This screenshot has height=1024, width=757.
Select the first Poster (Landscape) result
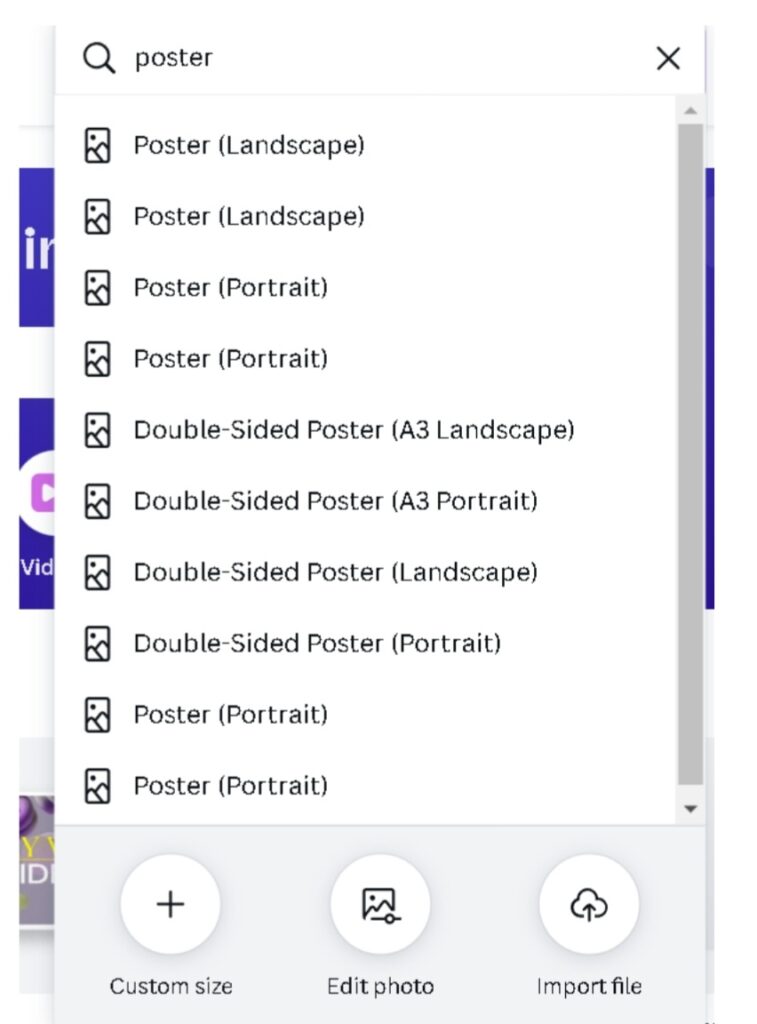tap(365, 145)
